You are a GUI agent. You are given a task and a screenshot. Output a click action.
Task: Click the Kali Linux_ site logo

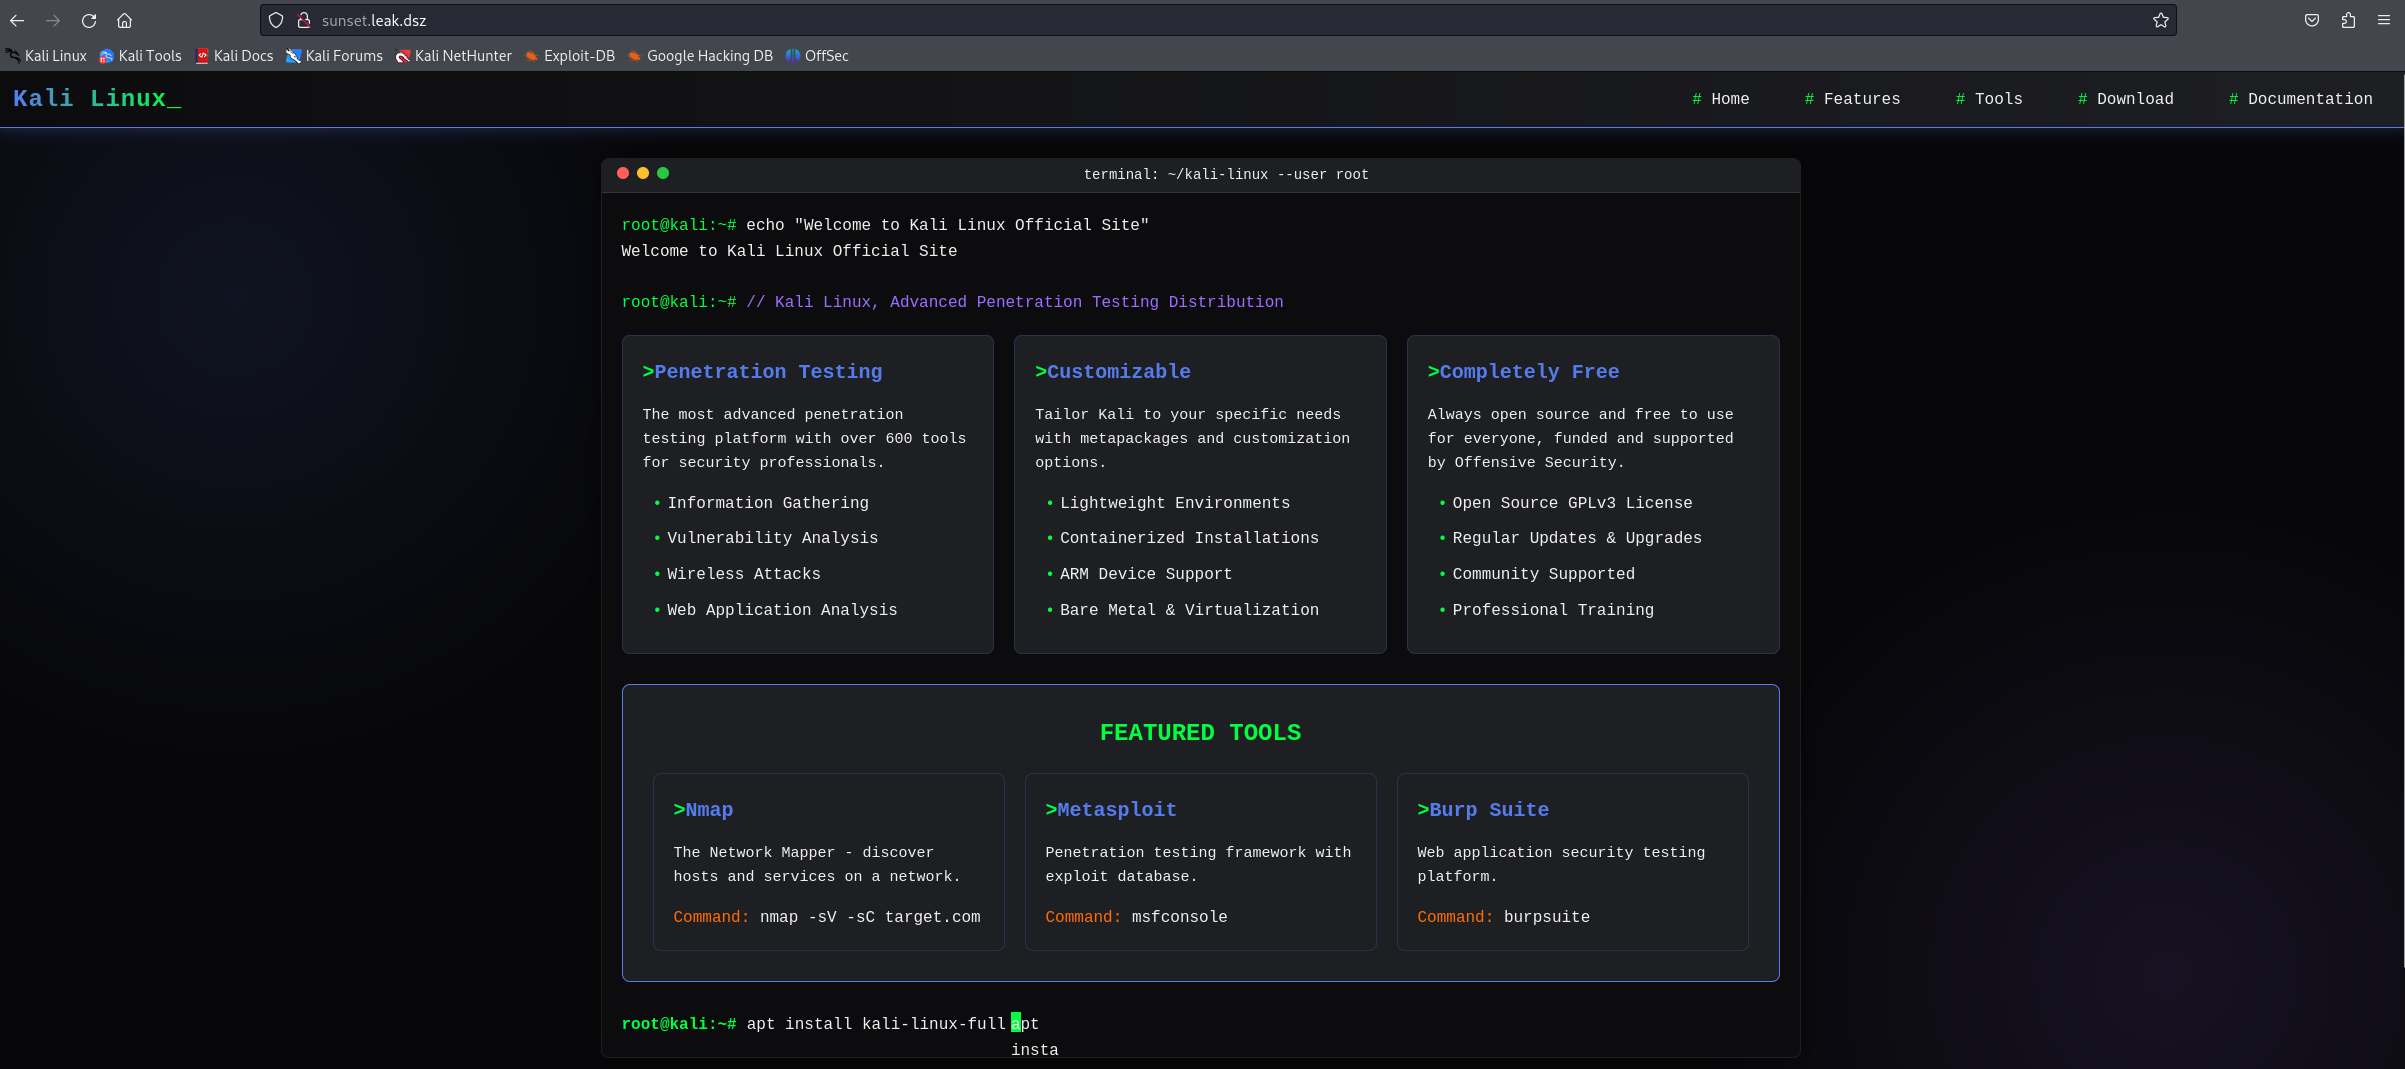tap(97, 98)
